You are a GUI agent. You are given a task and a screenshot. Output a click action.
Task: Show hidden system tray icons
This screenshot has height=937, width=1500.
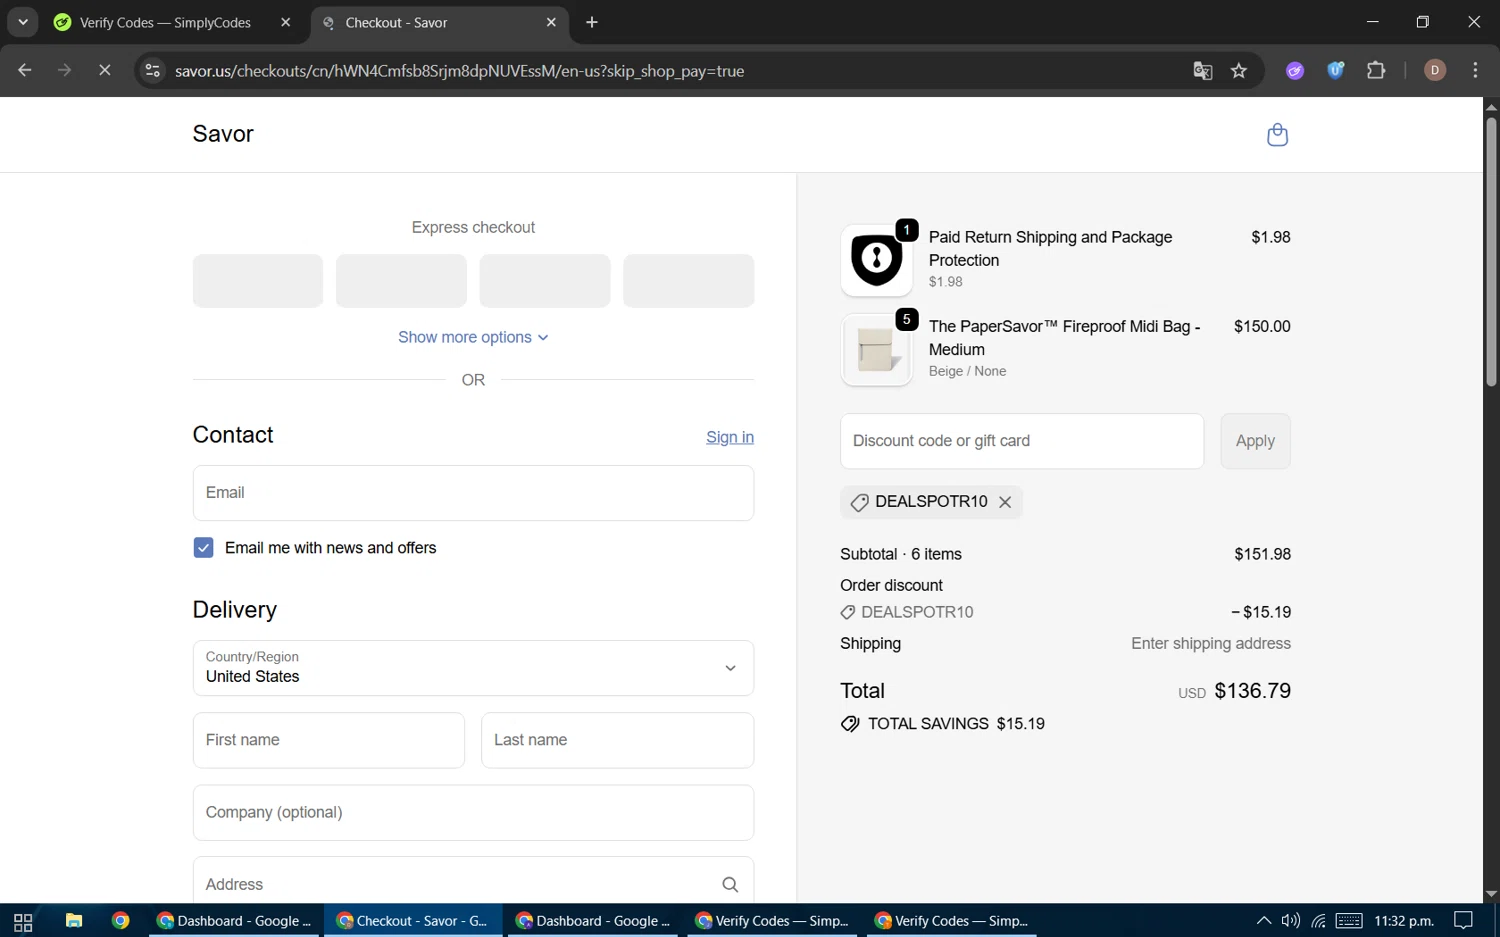pos(1264,921)
